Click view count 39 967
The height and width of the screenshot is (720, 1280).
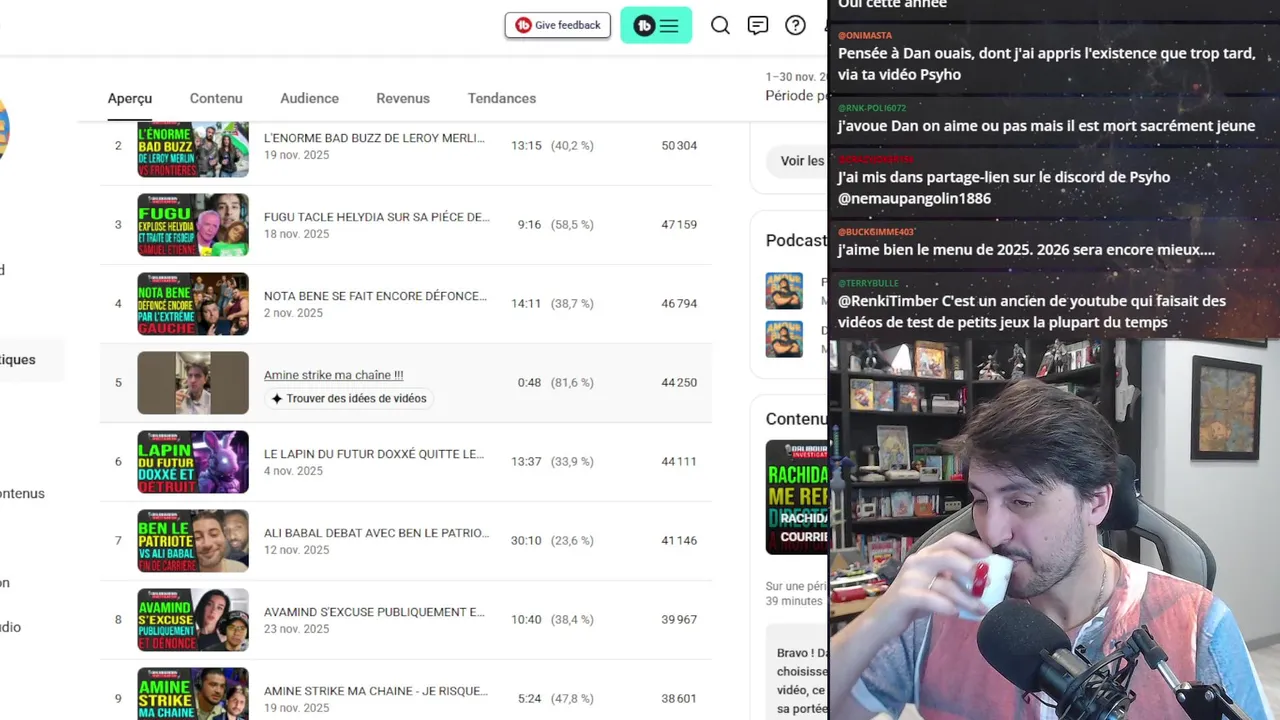tap(679, 620)
